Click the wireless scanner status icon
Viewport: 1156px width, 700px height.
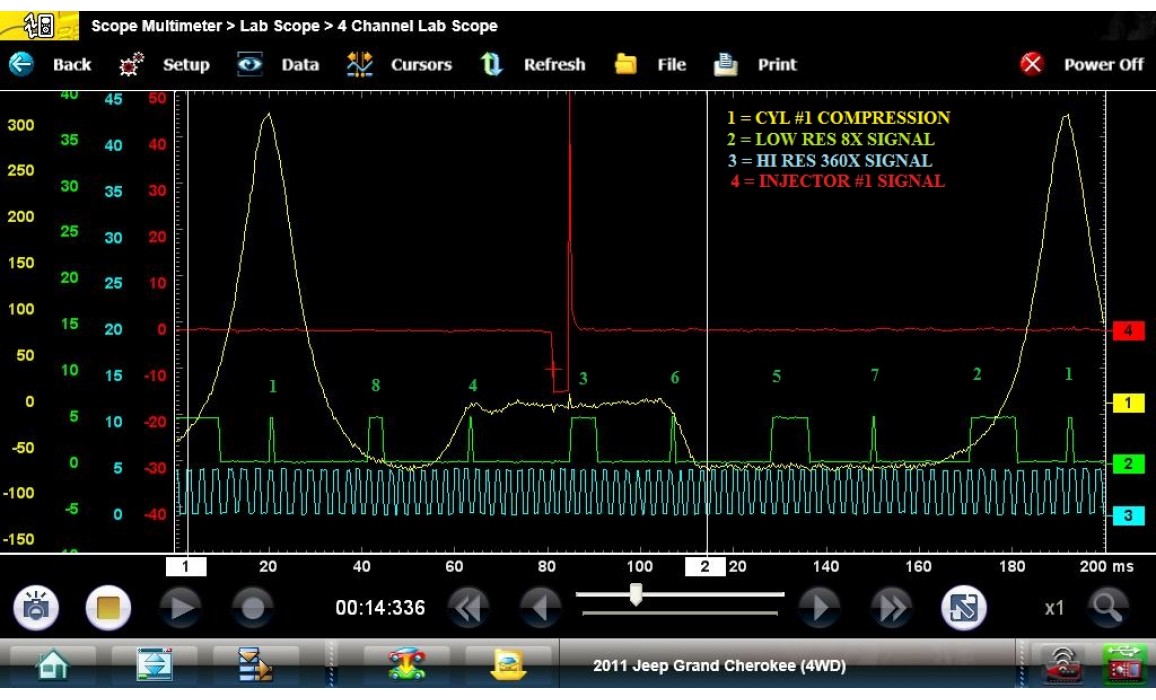pyautogui.click(x=1062, y=666)
